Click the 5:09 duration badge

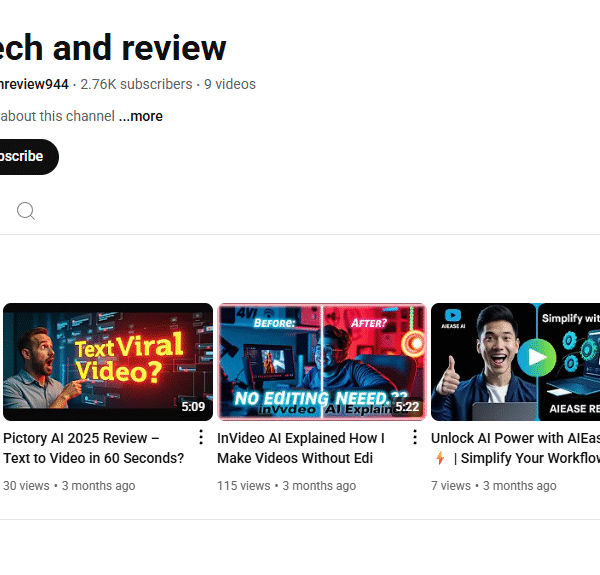pos(193,407)
